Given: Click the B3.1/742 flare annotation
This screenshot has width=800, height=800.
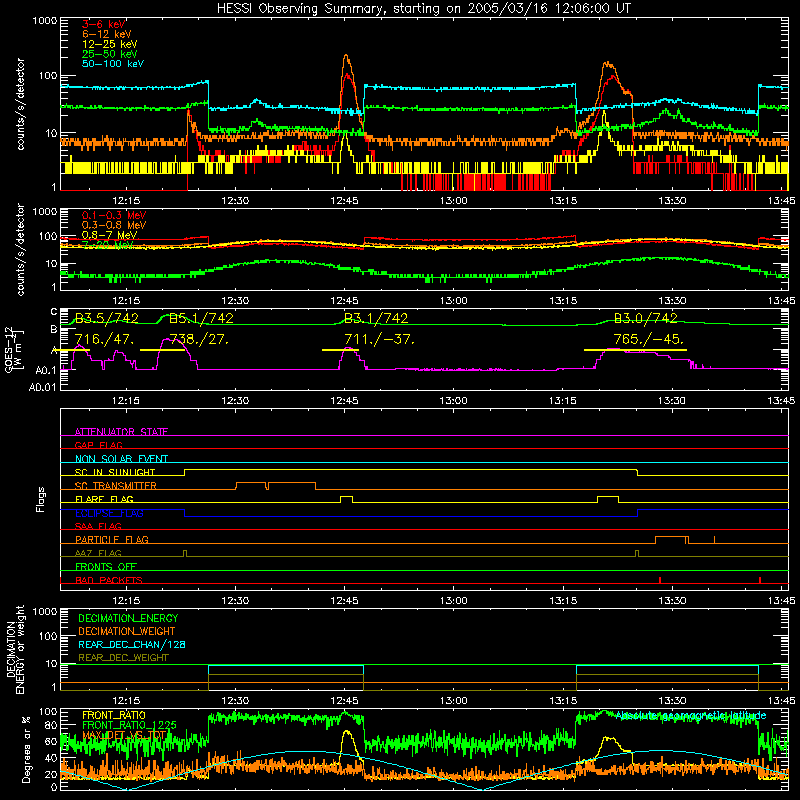Looking at the screenshot, I should (376, 318).
